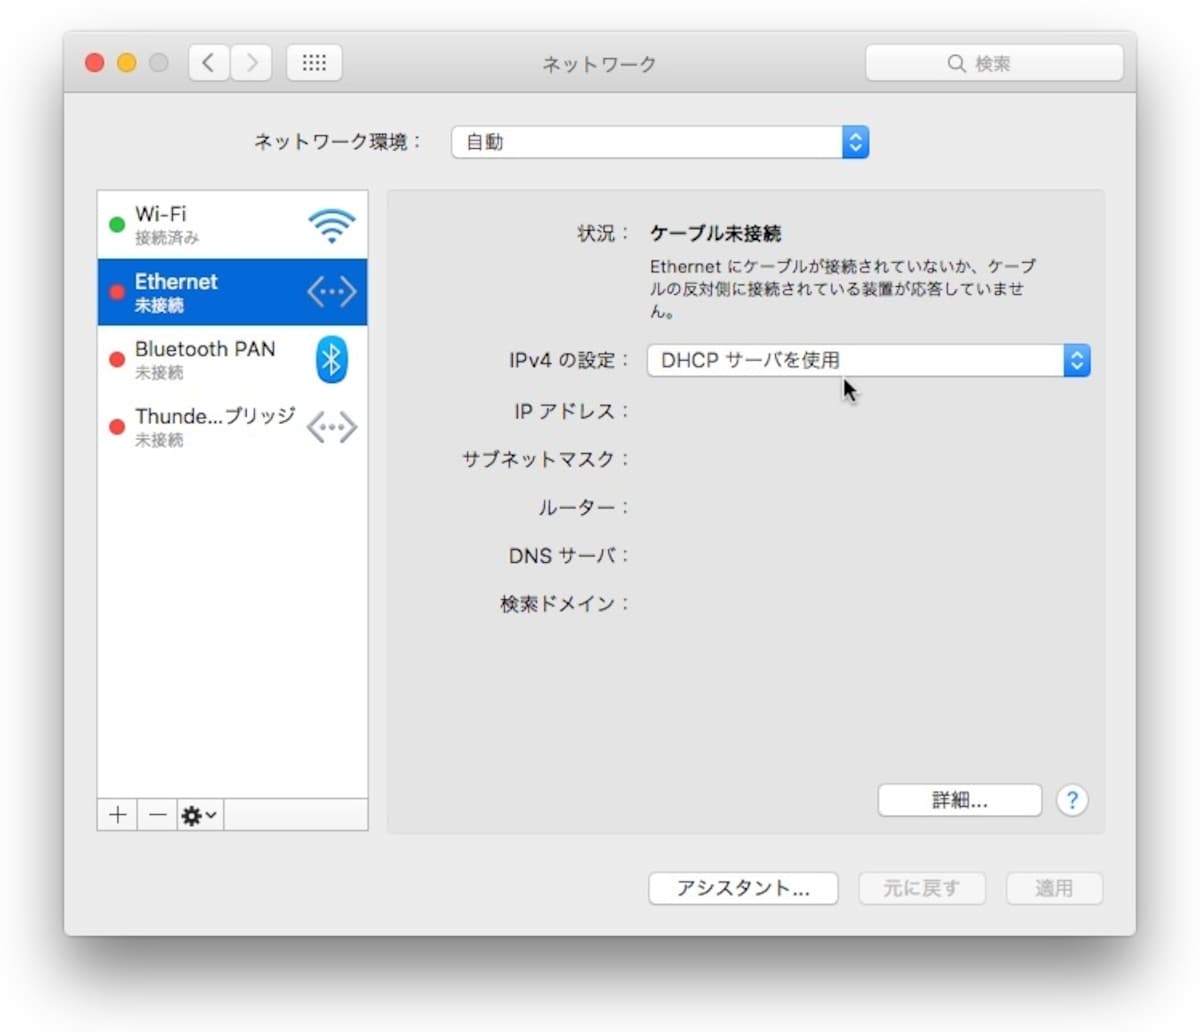Click the Thunderbolt bridge arrows icon
Image resolution: width=1200 pixels, height=1032 pixels.
tap(331, 427)
